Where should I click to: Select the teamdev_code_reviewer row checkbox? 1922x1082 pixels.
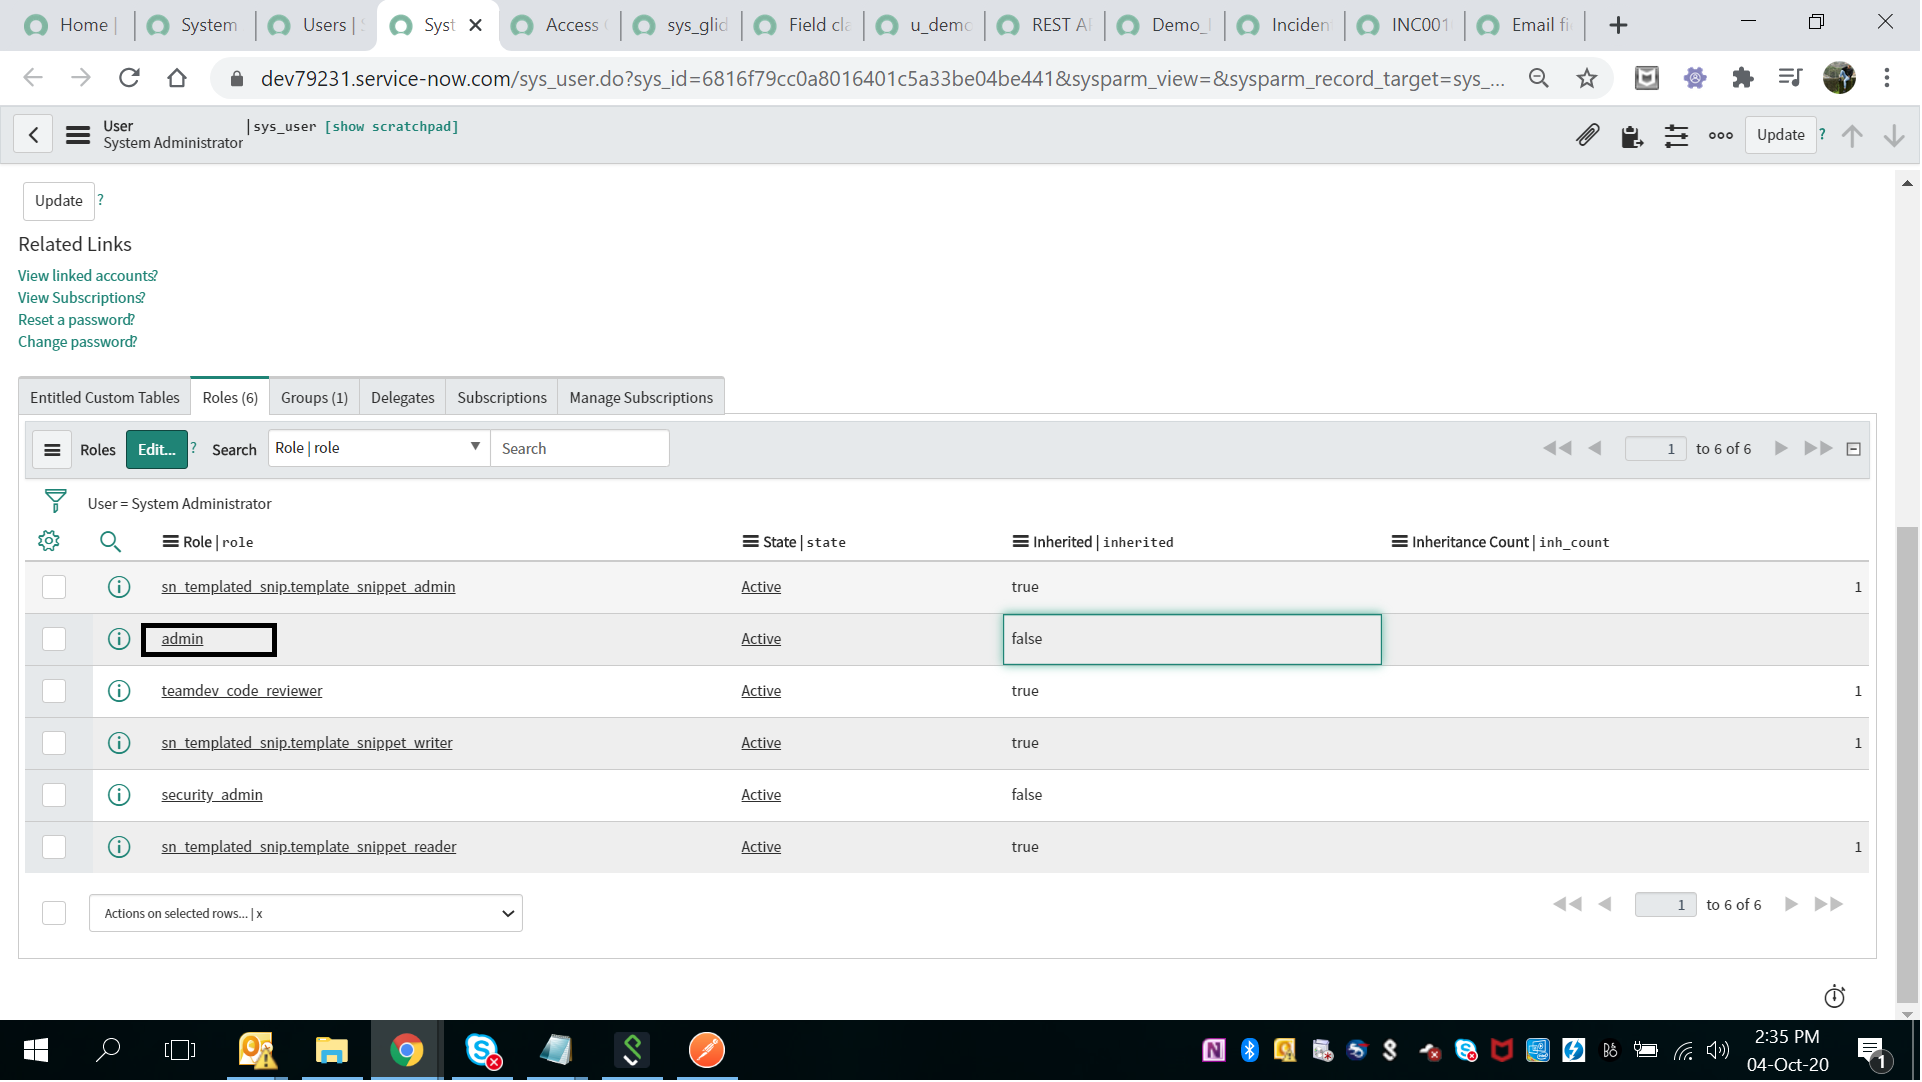[54, 692]
